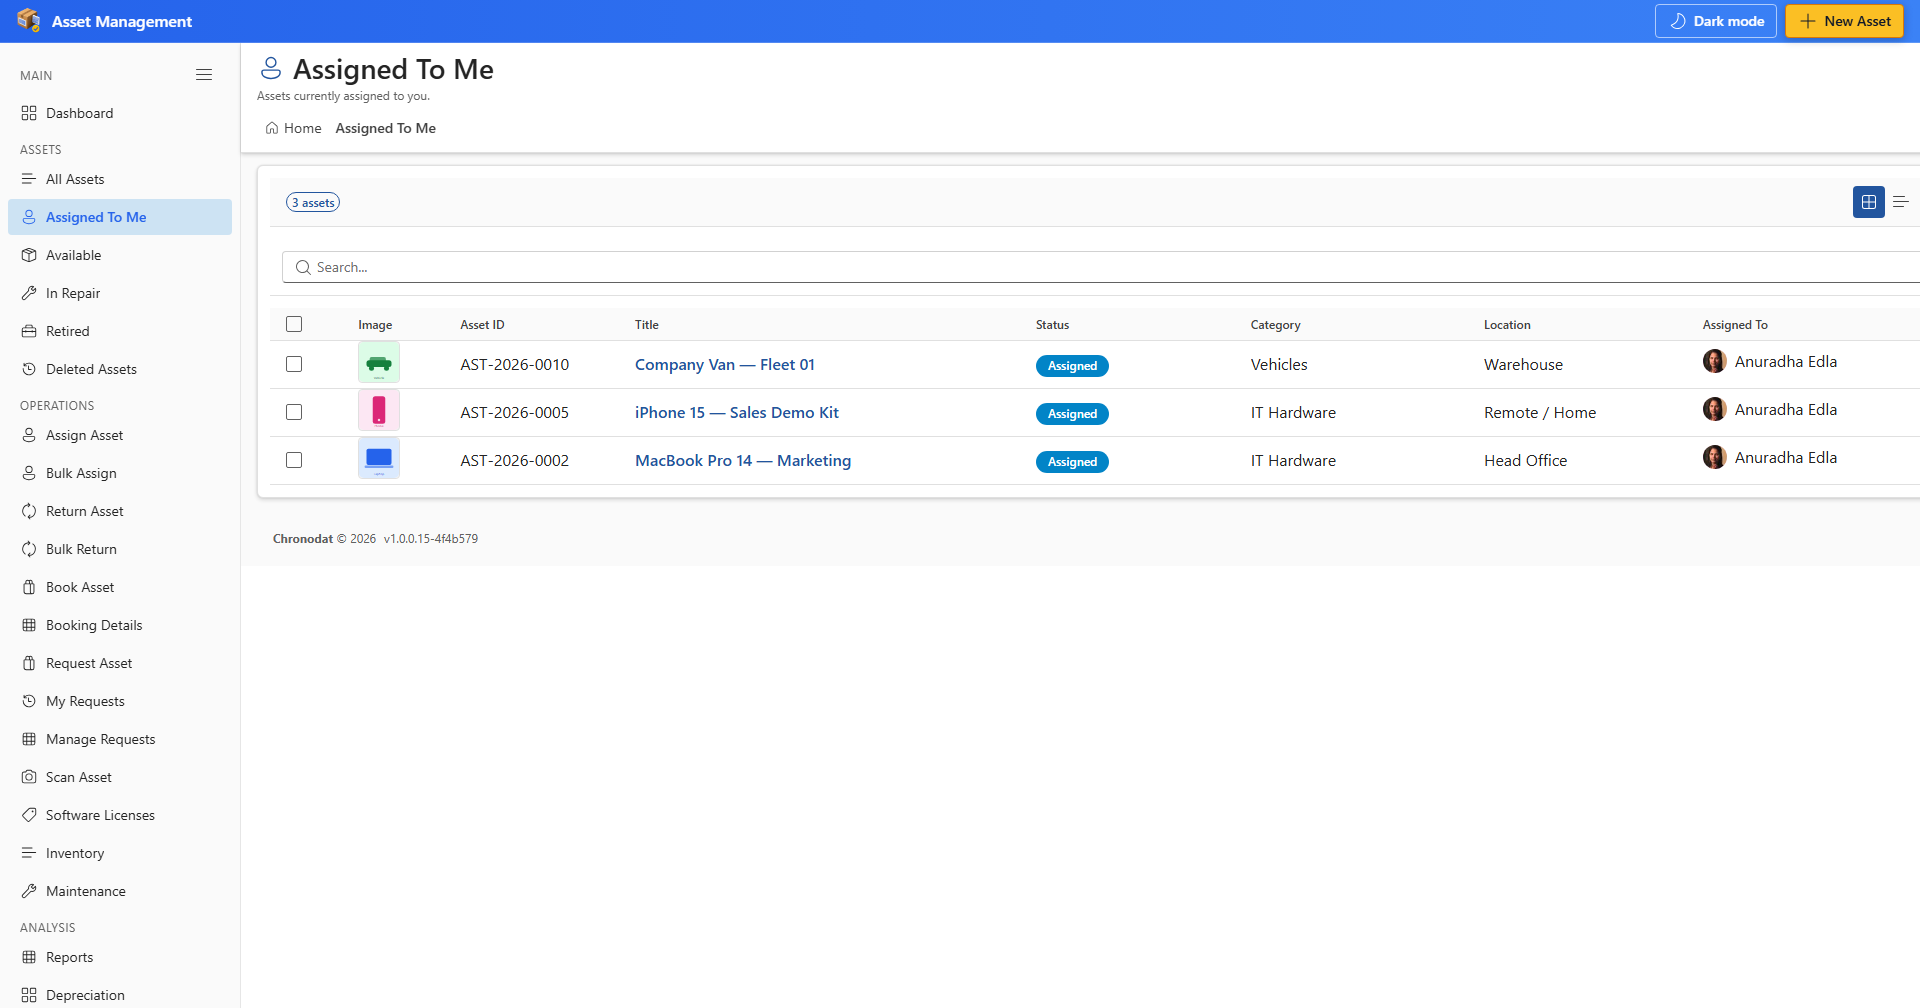
Task: Open iPhone 15 — Sales Demo Kit link
Action: [737, 412]
